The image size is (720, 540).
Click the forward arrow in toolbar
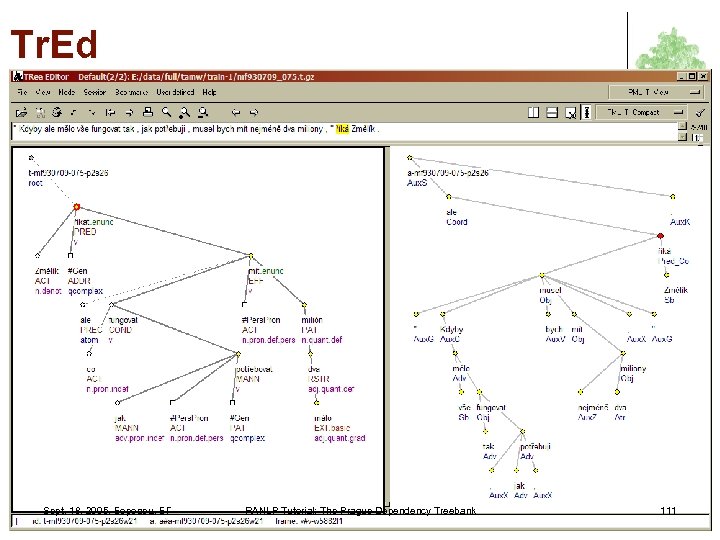[x=254, y=112]
